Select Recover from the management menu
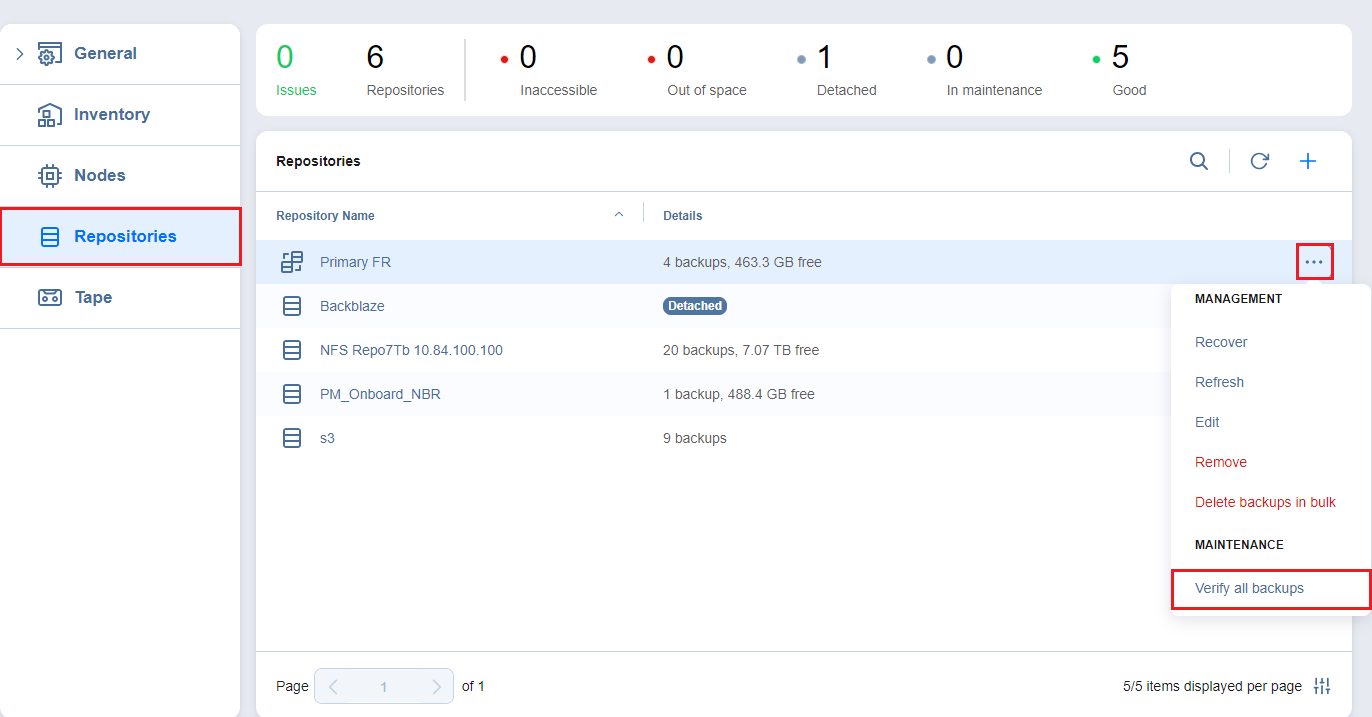 [1220, 341]
